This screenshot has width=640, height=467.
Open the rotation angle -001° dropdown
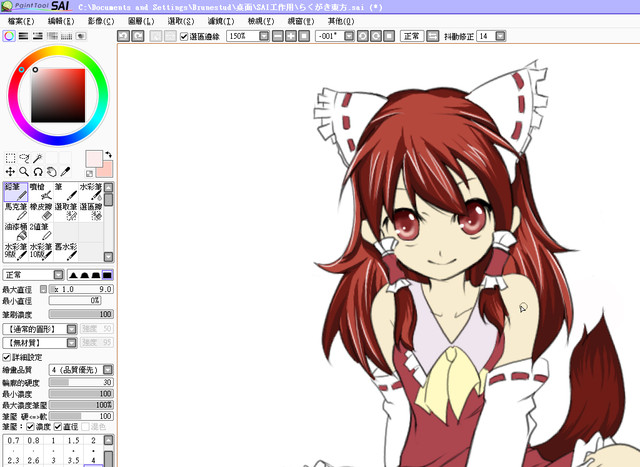[x=349, y=36]
